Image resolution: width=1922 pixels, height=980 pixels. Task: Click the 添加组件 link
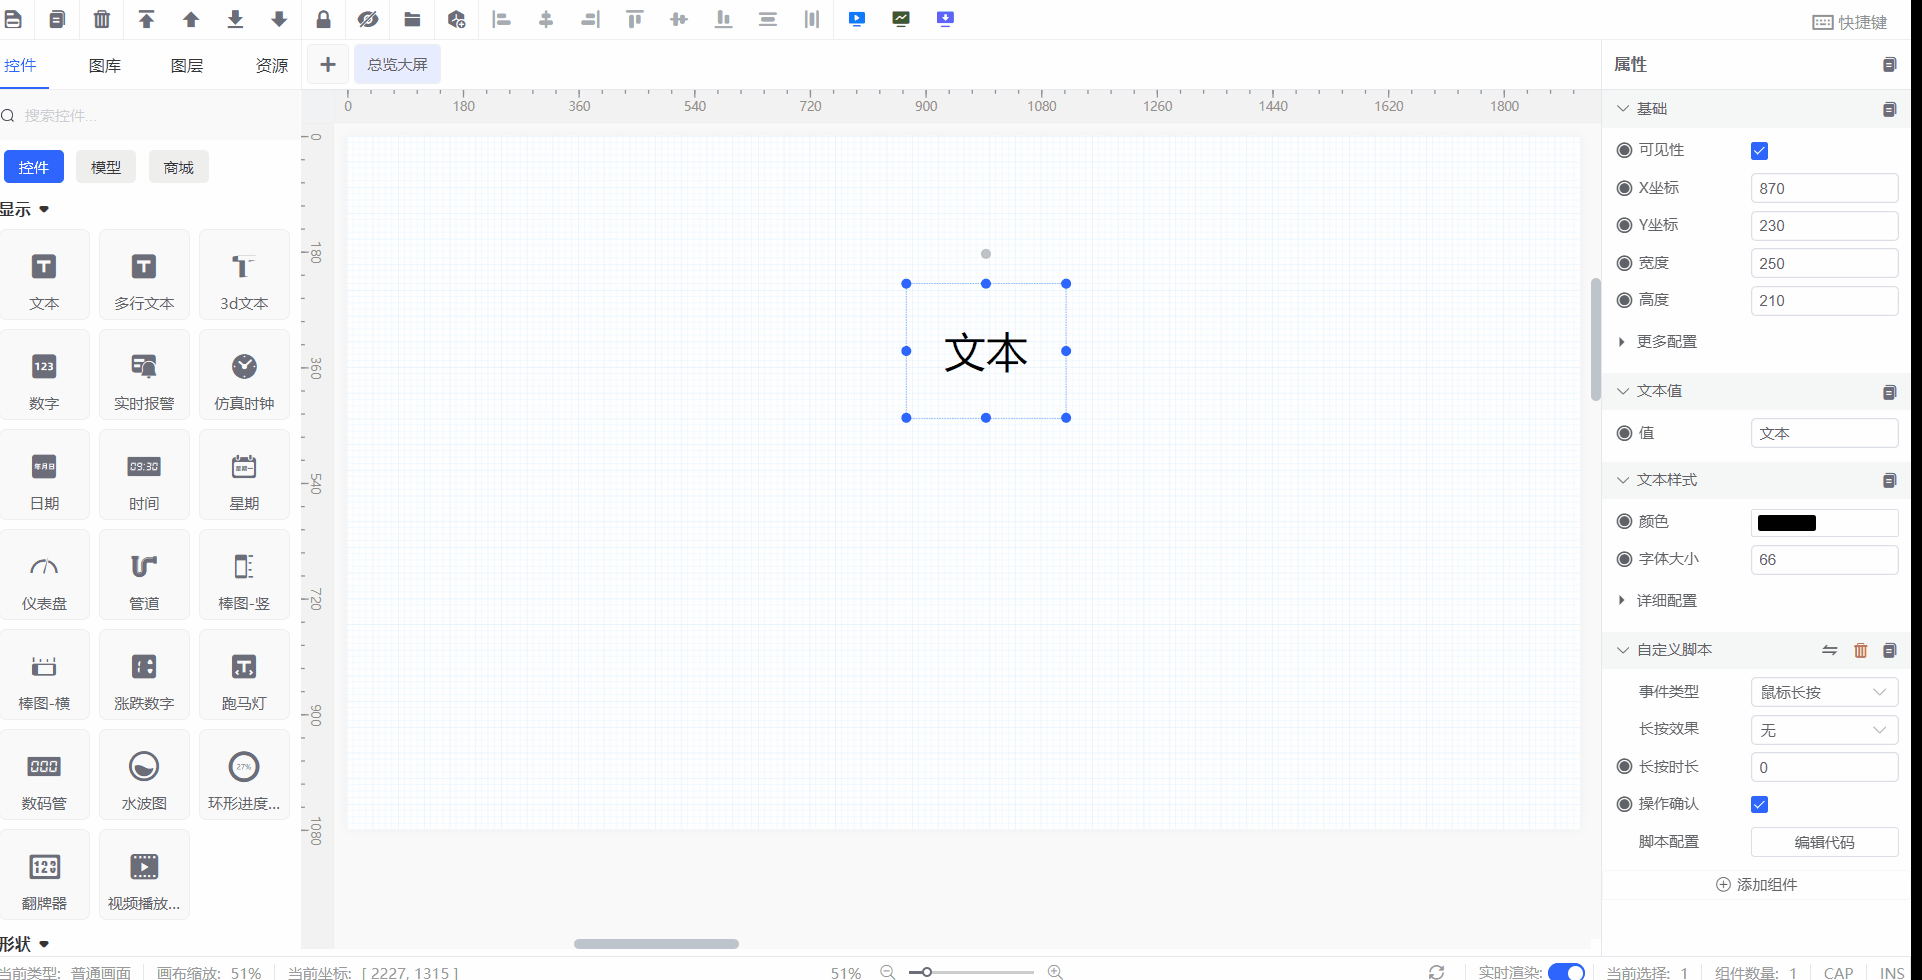(x=1757, y=885)
